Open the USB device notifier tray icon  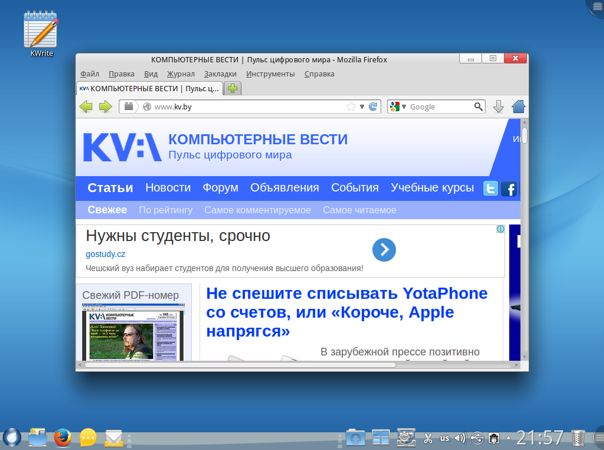click(x=477, y=438)
